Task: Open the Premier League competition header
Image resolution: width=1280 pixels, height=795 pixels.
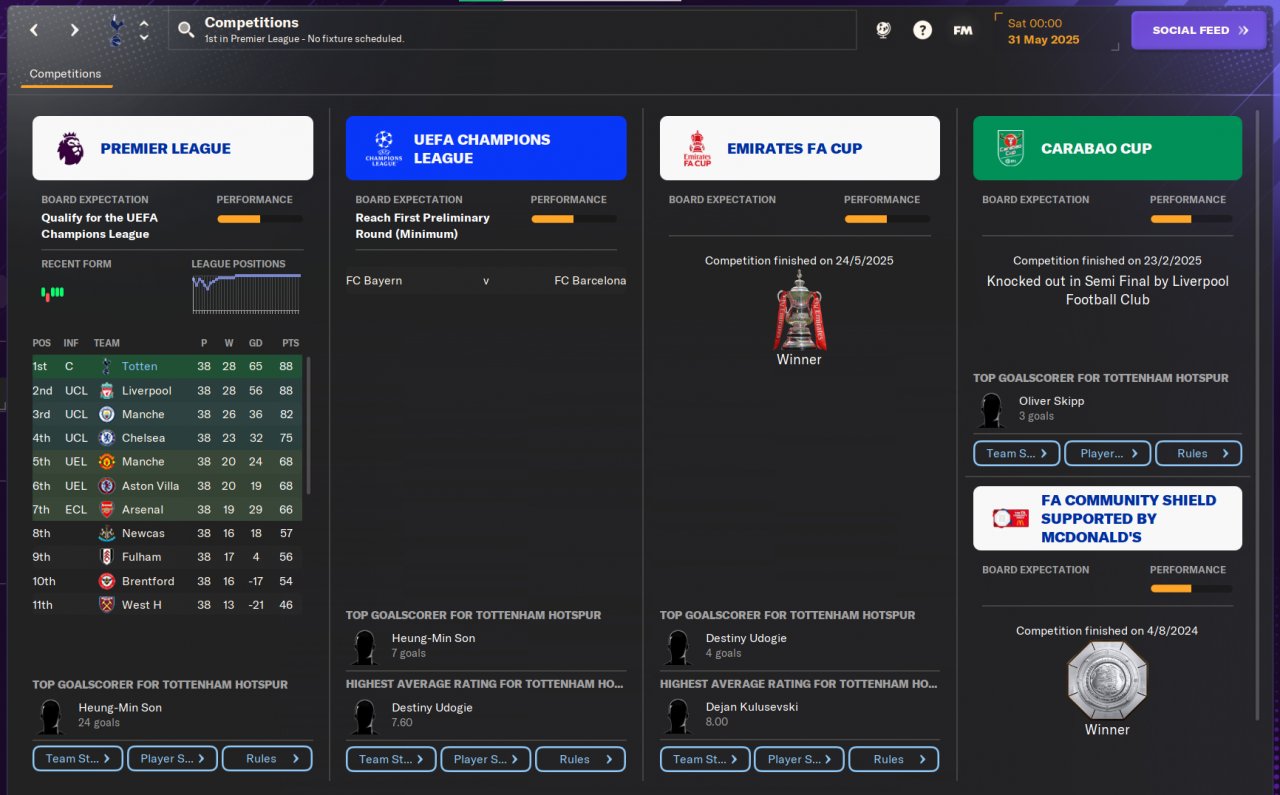Action: tap(173, 148)
